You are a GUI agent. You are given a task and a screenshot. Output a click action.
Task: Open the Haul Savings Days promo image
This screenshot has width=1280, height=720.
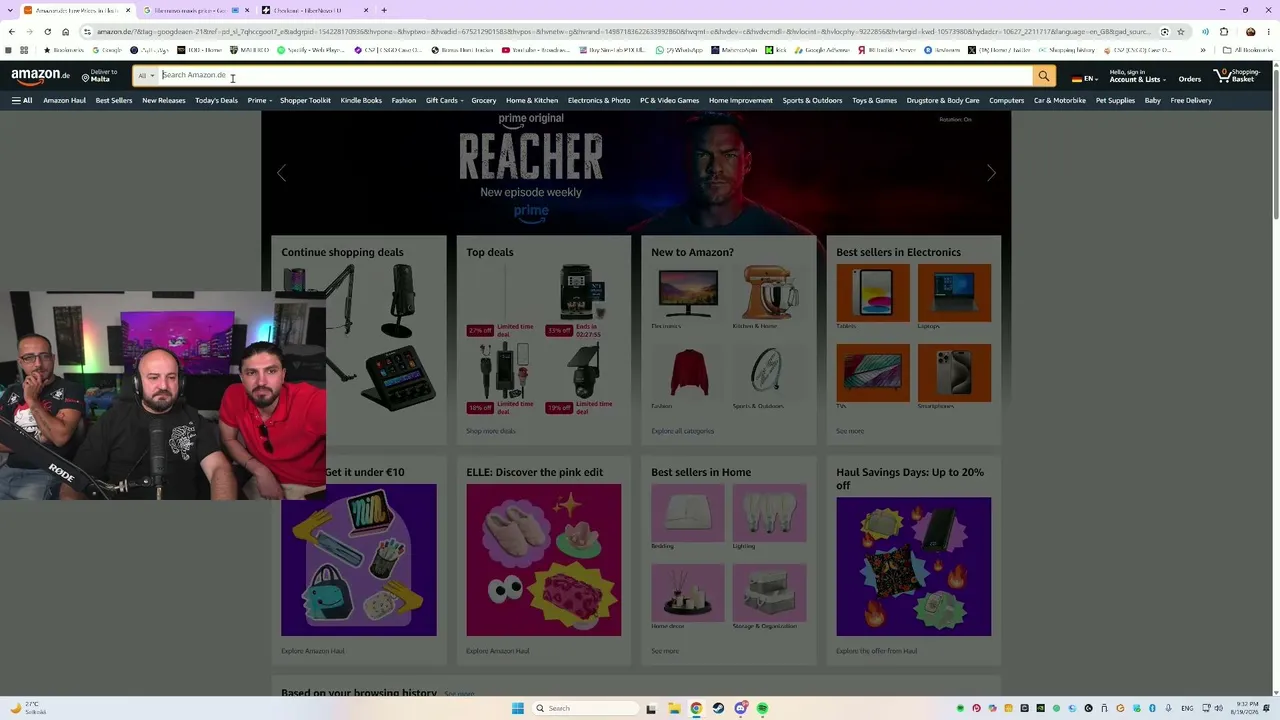point(913,566)
